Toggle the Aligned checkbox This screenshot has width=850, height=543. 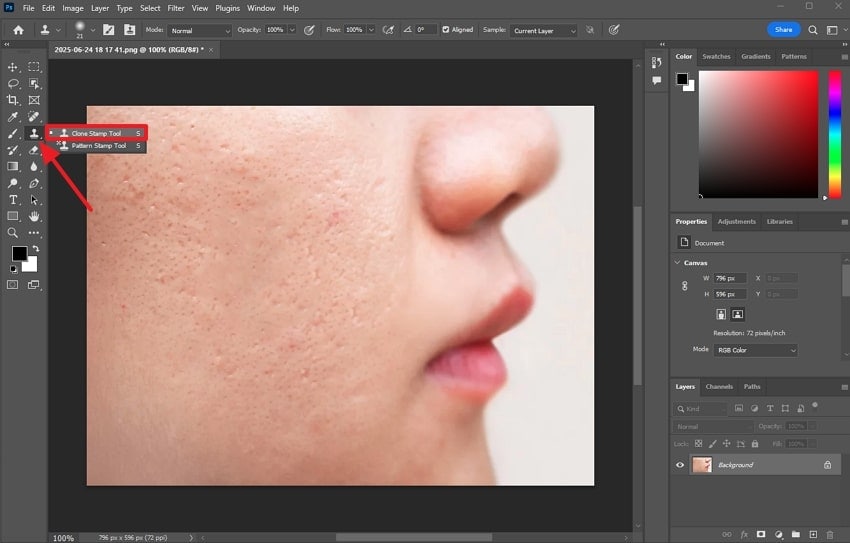pyautogui.click(x=446, y=30)
